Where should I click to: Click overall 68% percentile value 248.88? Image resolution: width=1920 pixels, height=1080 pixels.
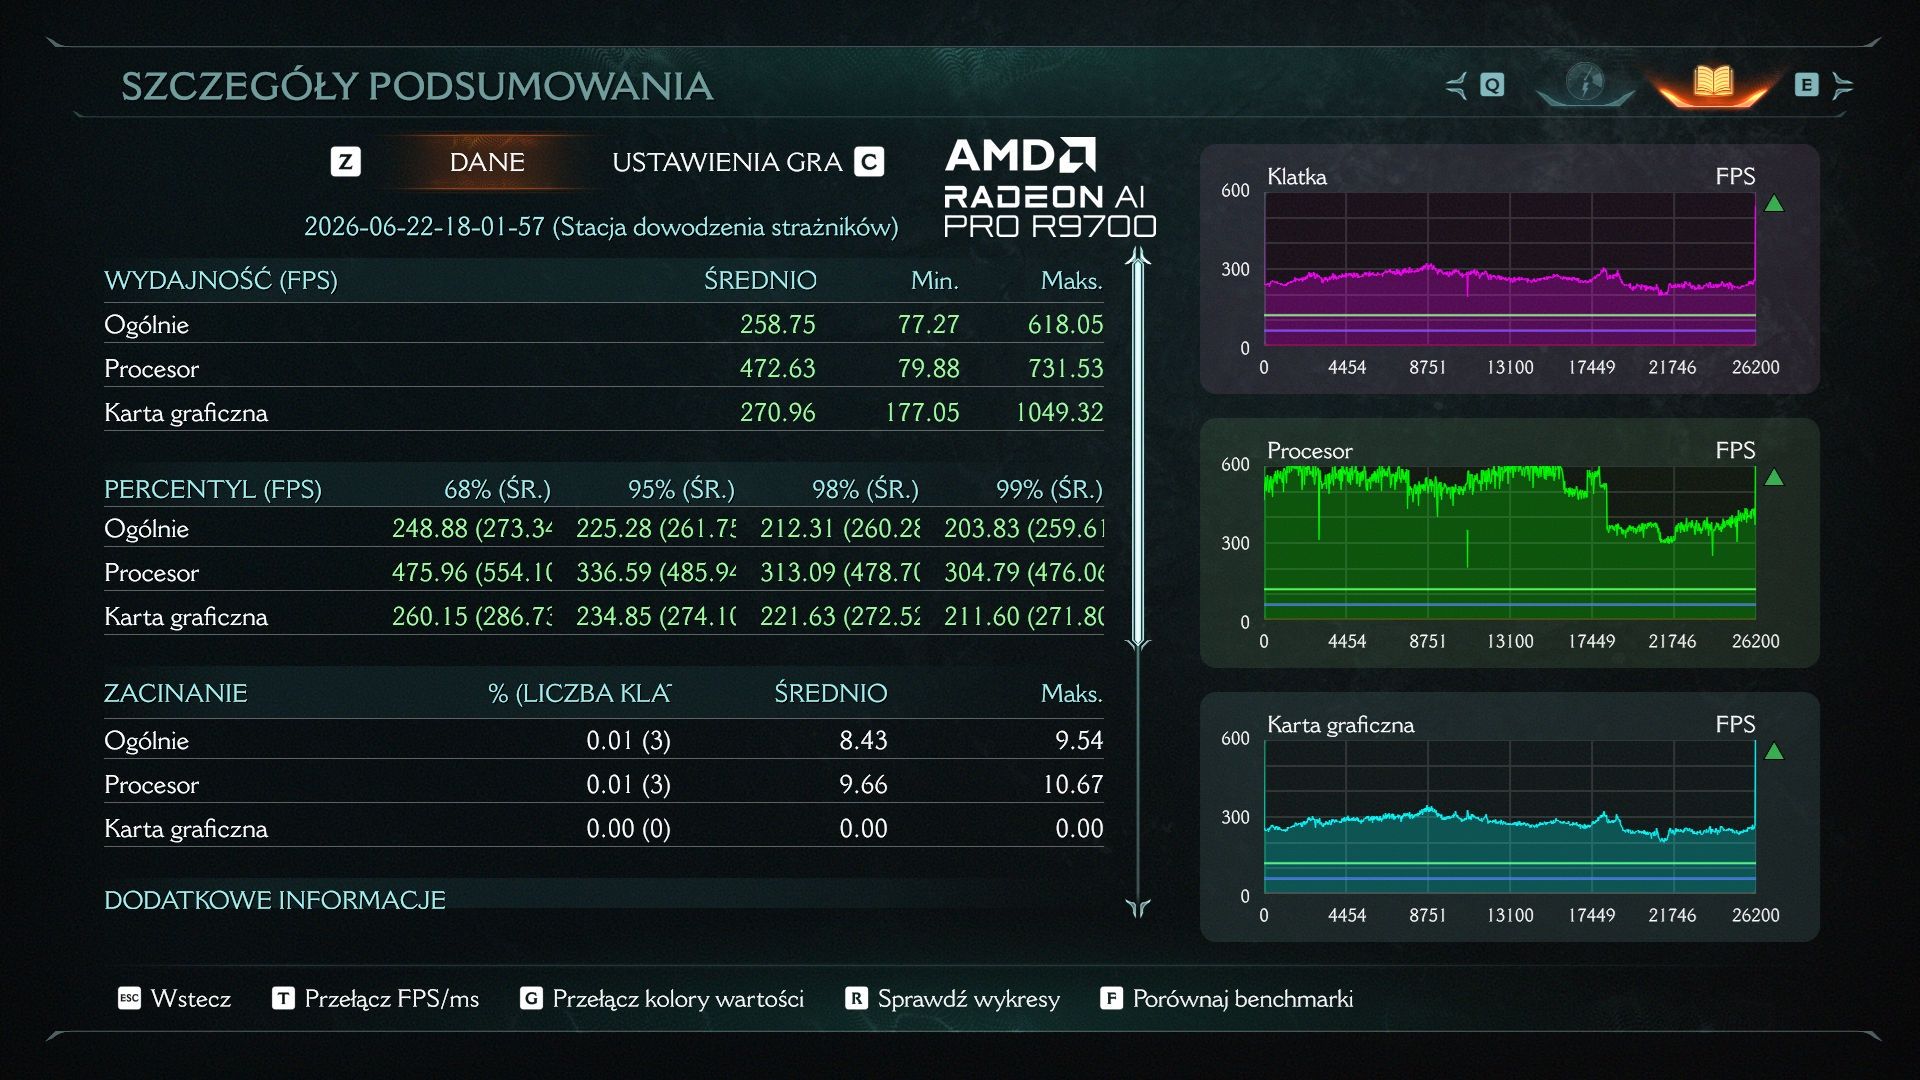[472, 529]
